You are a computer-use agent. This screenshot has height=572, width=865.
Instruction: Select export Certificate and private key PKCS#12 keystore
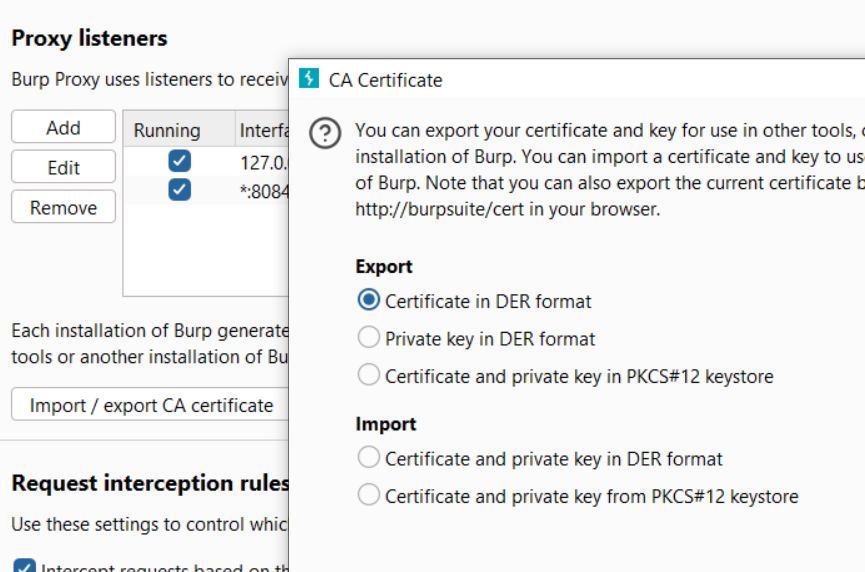tap(369, 376)
